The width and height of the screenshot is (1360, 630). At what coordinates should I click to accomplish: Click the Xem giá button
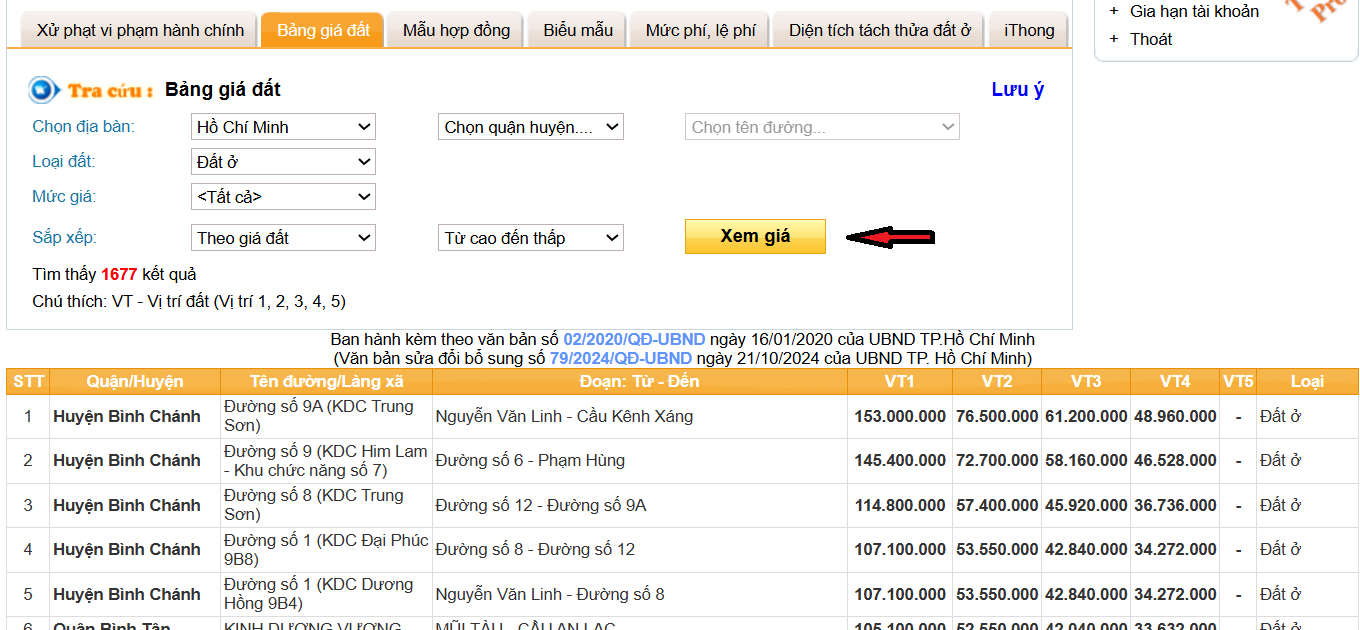(x=755, y=236)
